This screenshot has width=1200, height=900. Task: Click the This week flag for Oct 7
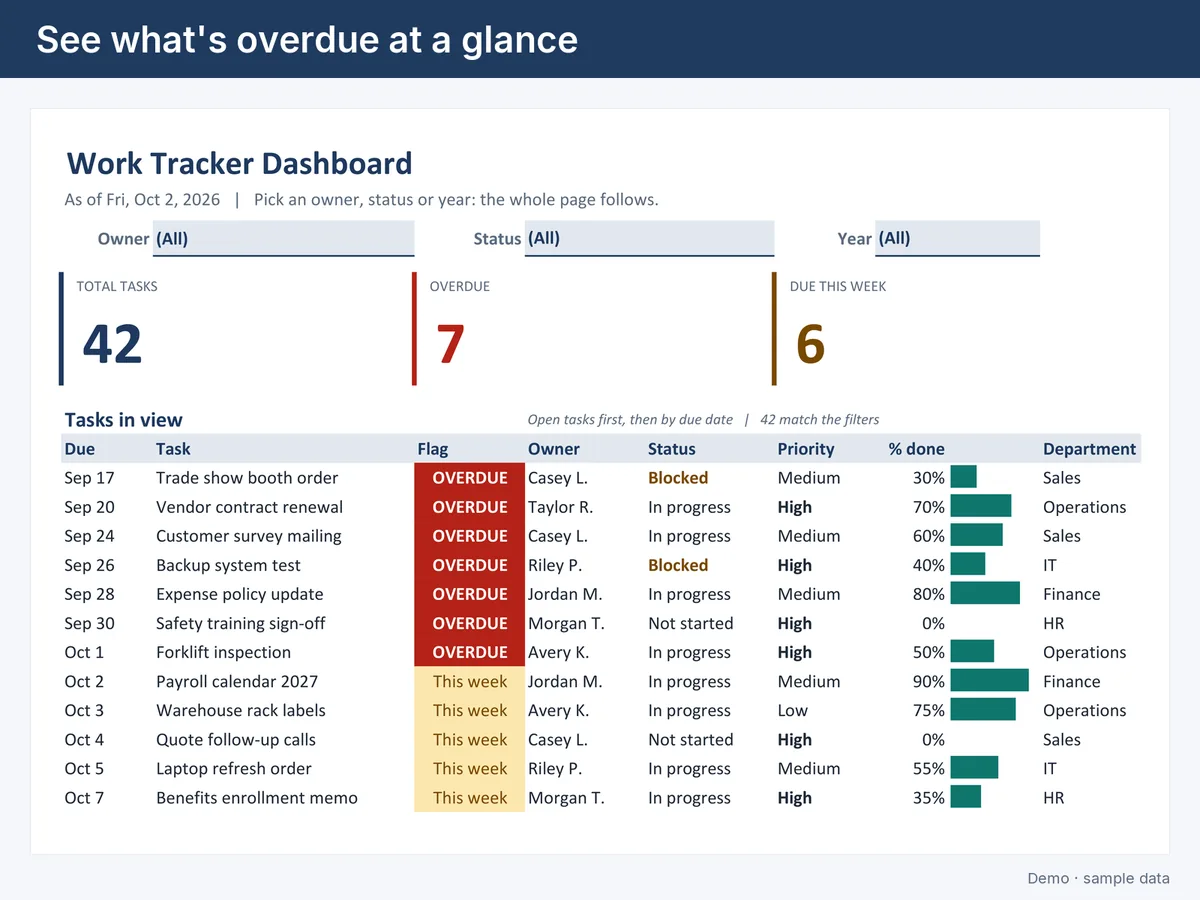(x=470, y=798)
